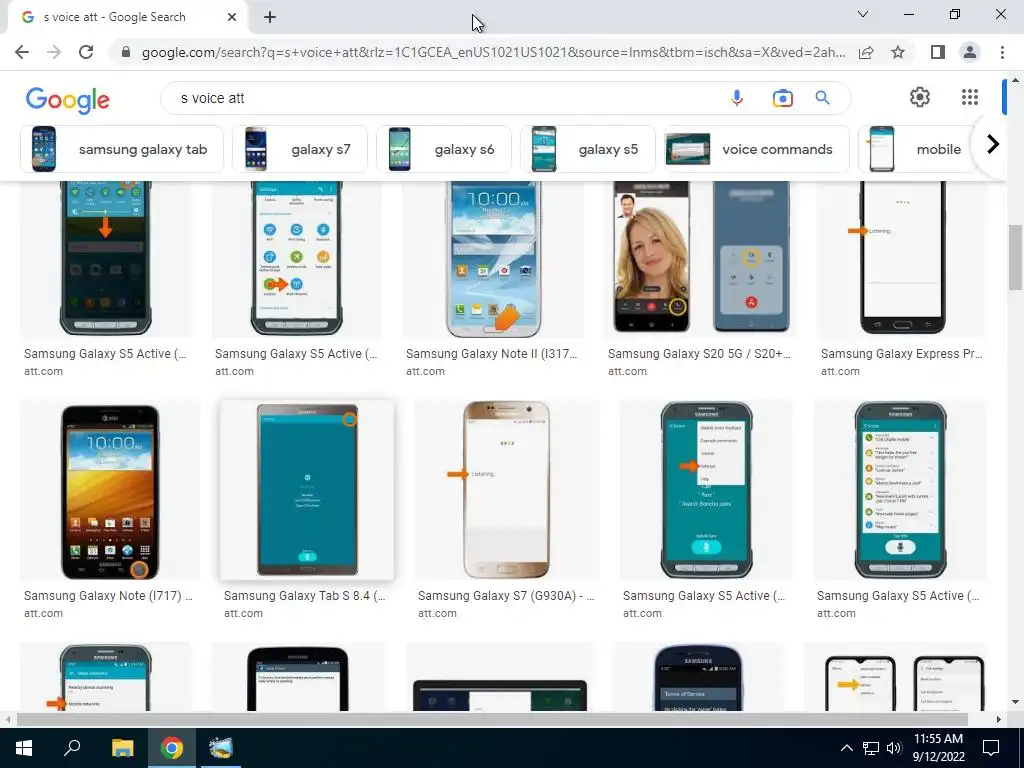The height and width of the screenshot is (768, 1024).
Task: Click the scroll right arrow
Action: pyautogui.click(x=998, y=719)
